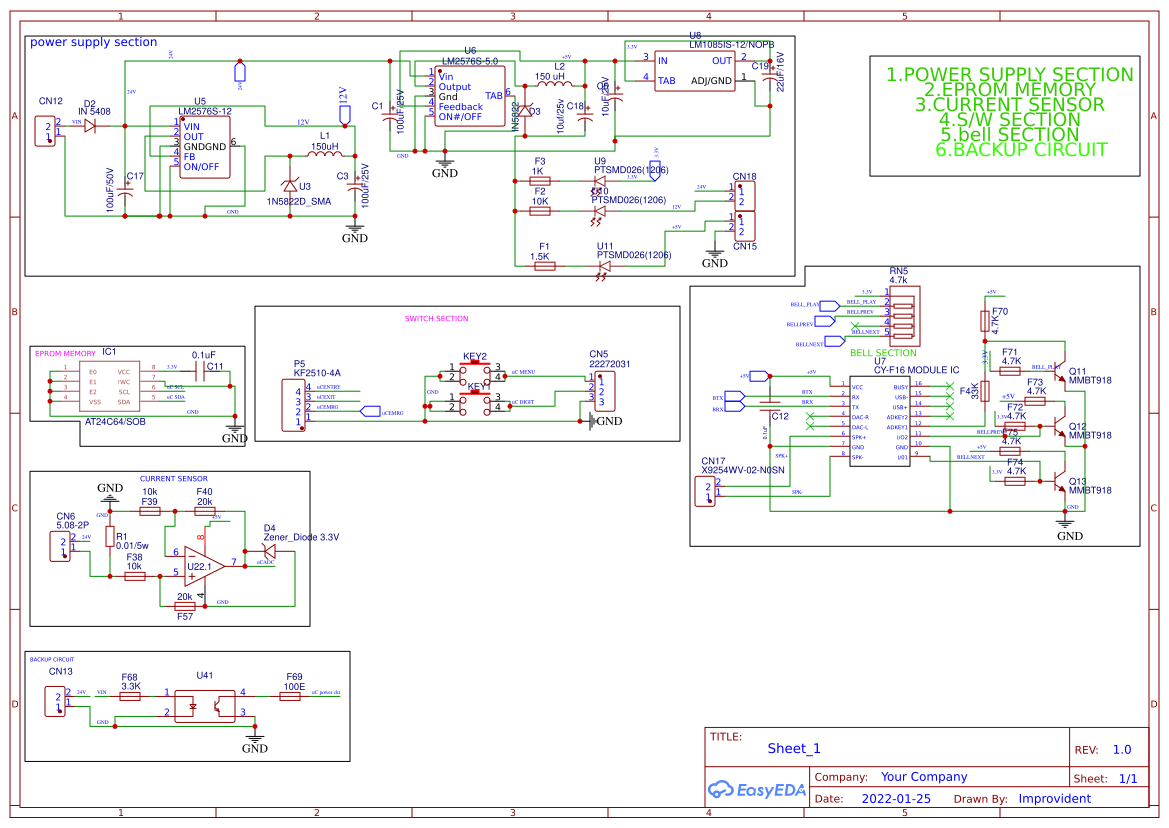
Task: Select the R1 0.01/5w shunt resistor
Action: tap(110, 539)
